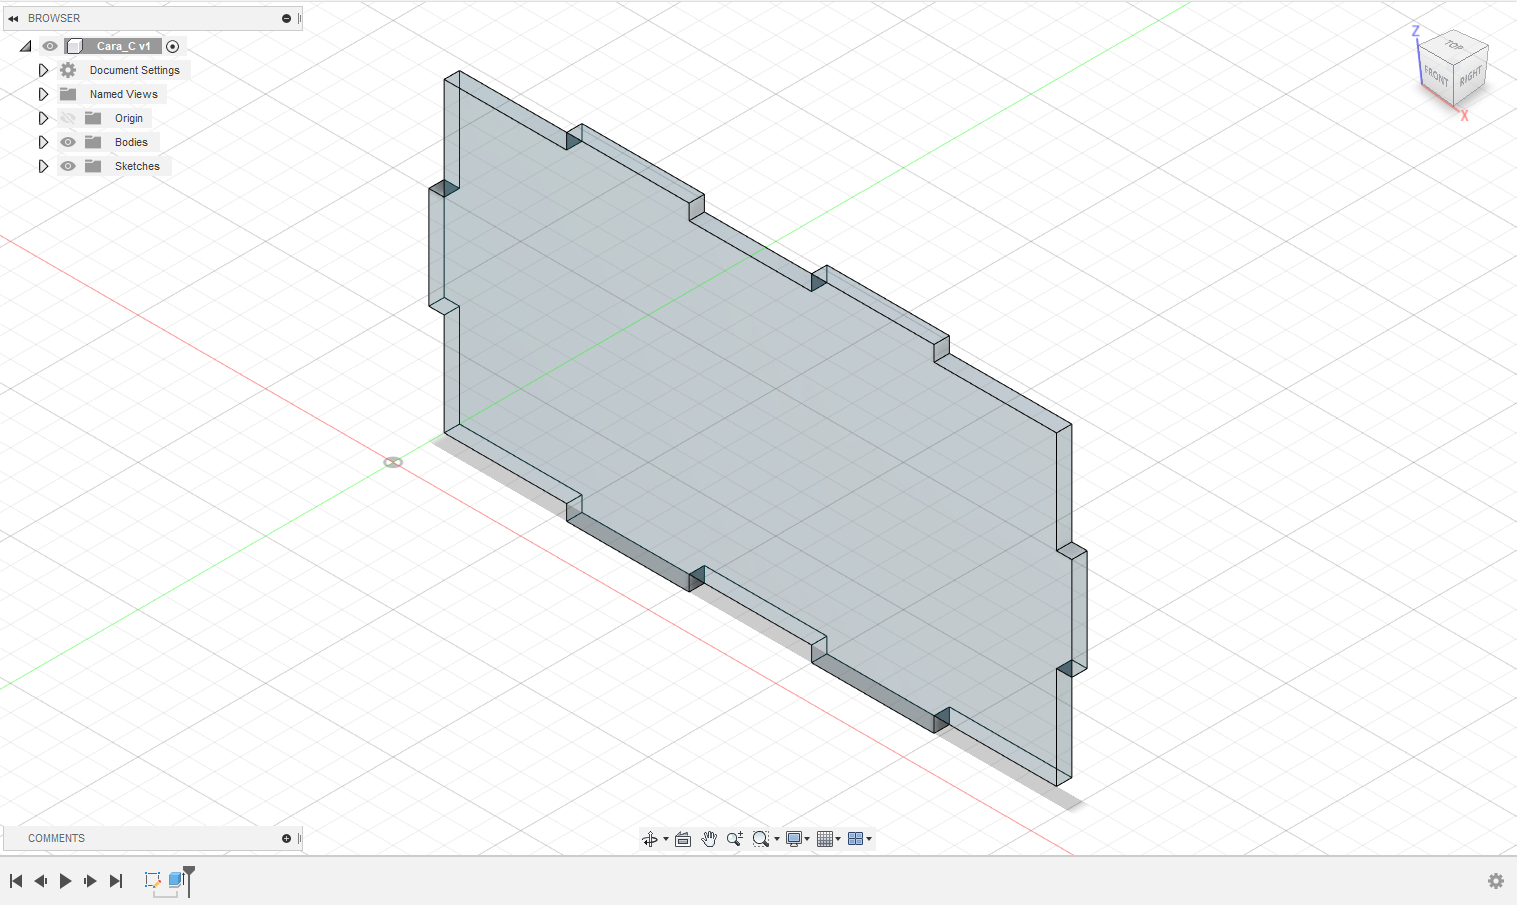Screen dimensions: 1517x905
Task: Hide the Bodies folder
Action: click(68, 142)
